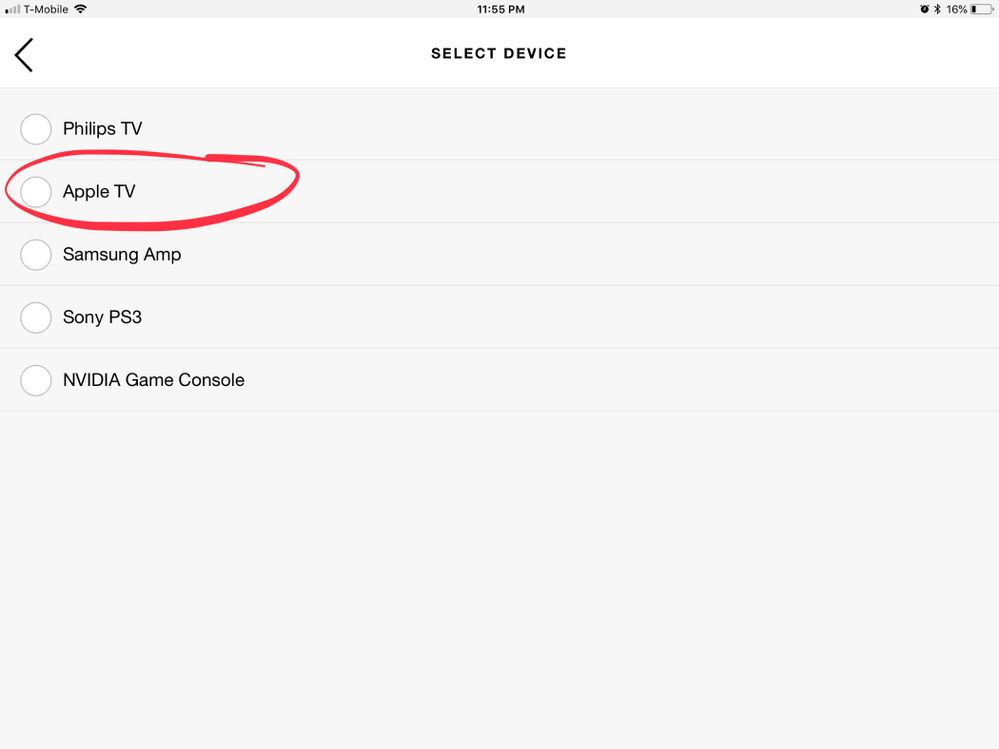
Task: Tap the SELECT DEVICE header title
Action: (x=499, y=54)
